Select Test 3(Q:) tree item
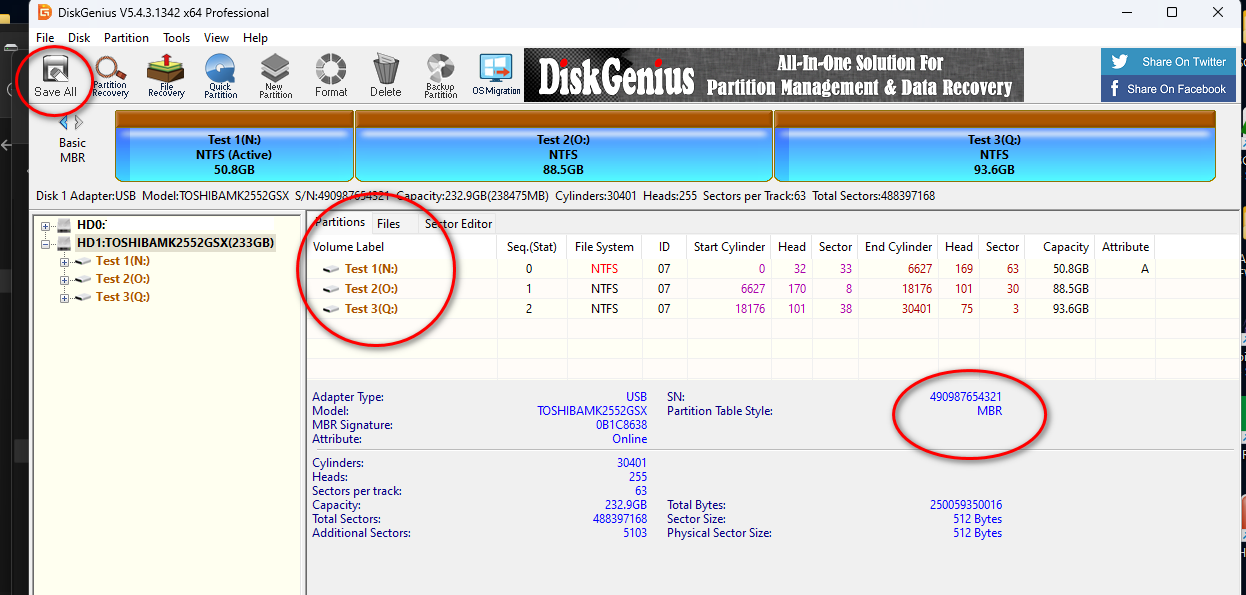 click(123, 297)
